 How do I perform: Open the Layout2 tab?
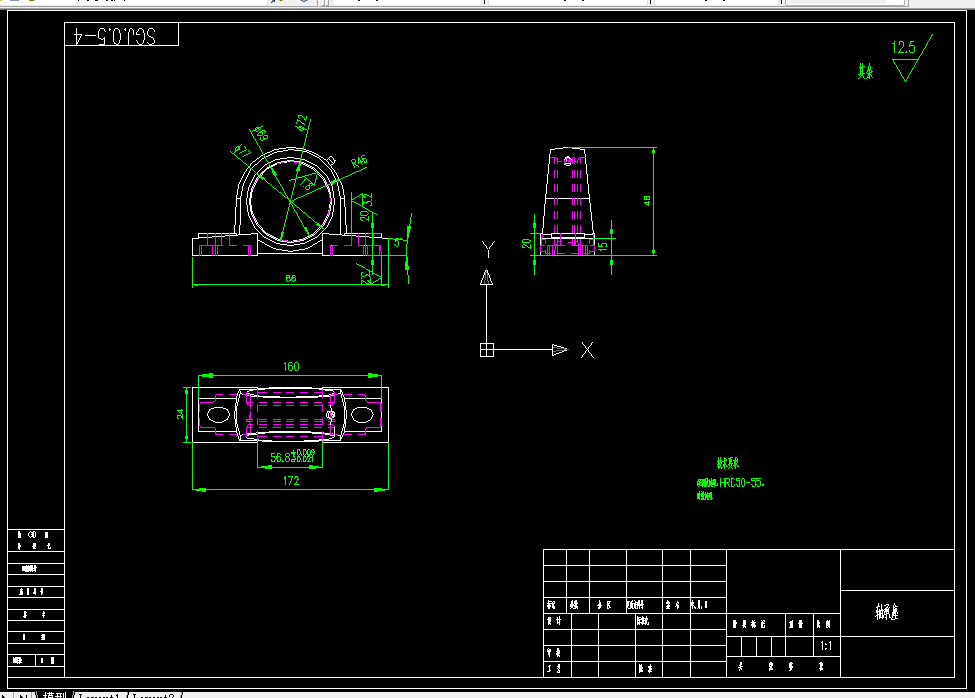click(153, 695)
